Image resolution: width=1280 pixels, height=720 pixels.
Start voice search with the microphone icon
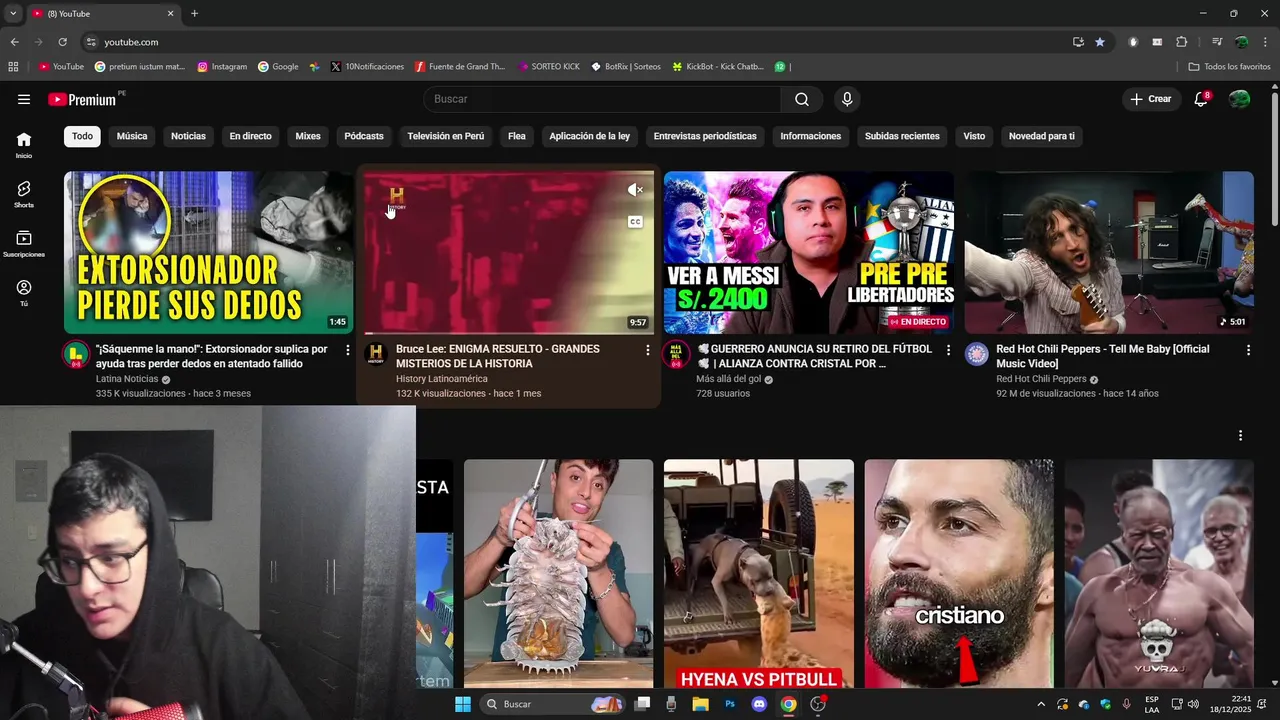pyautogui.click(x=847, y=99)
